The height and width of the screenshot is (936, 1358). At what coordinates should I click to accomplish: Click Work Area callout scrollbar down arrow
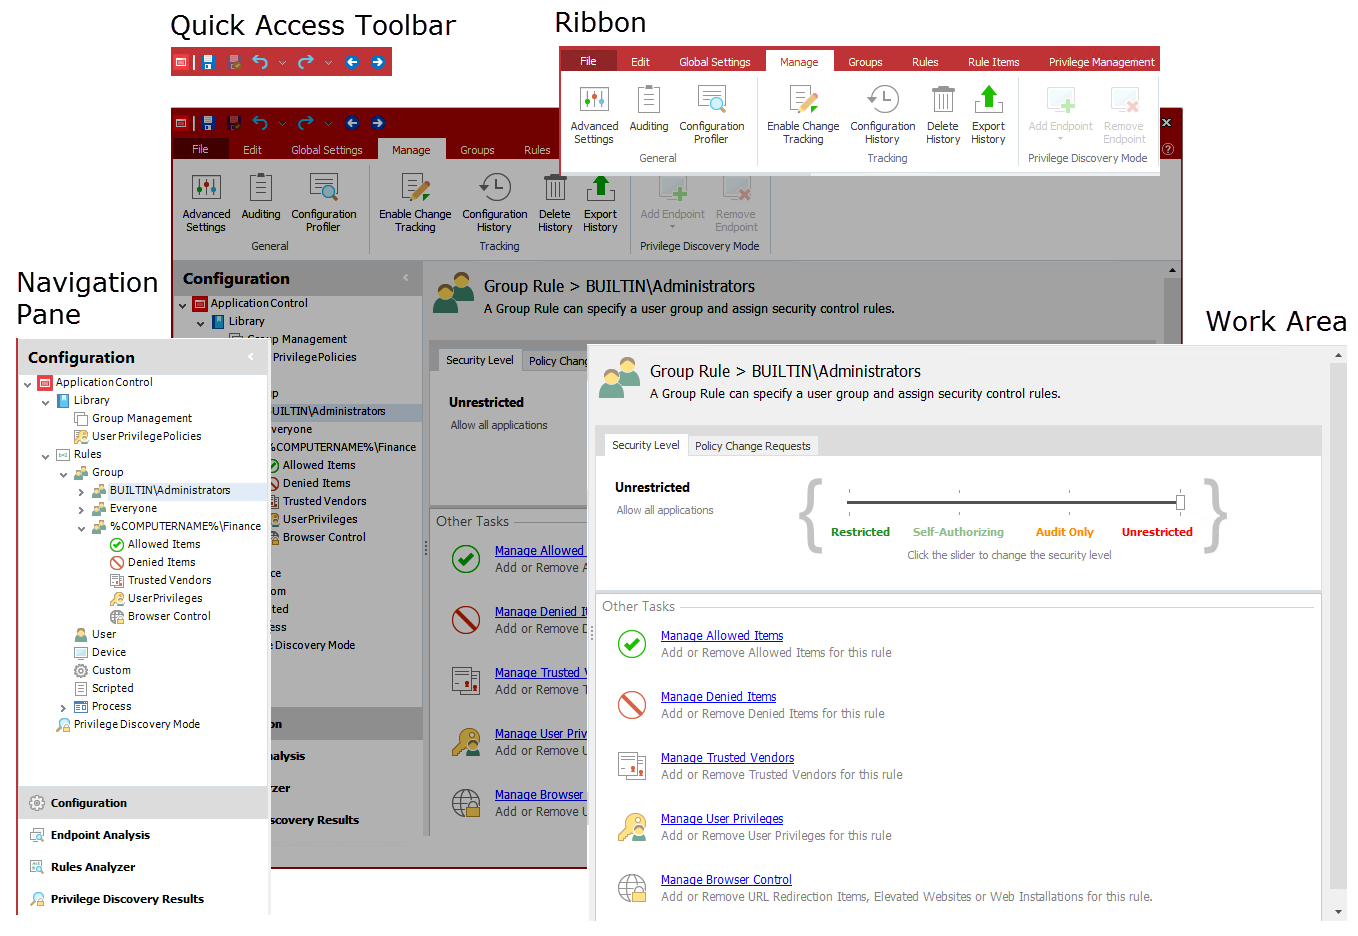[x=1339, y=912]
